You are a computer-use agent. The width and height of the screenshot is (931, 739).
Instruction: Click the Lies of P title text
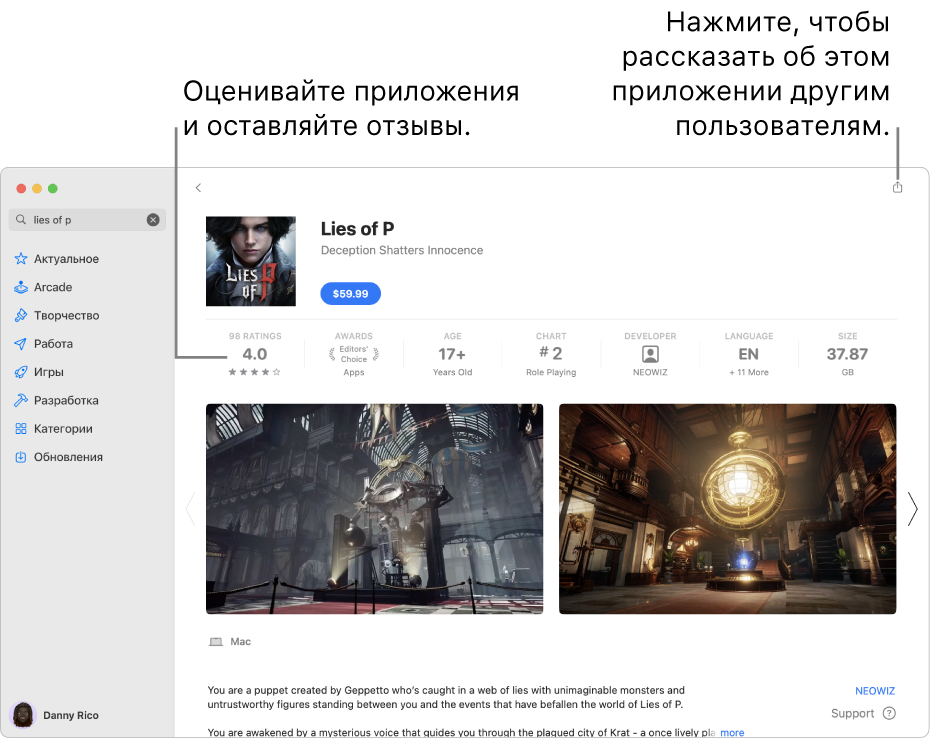pos(357,229)
